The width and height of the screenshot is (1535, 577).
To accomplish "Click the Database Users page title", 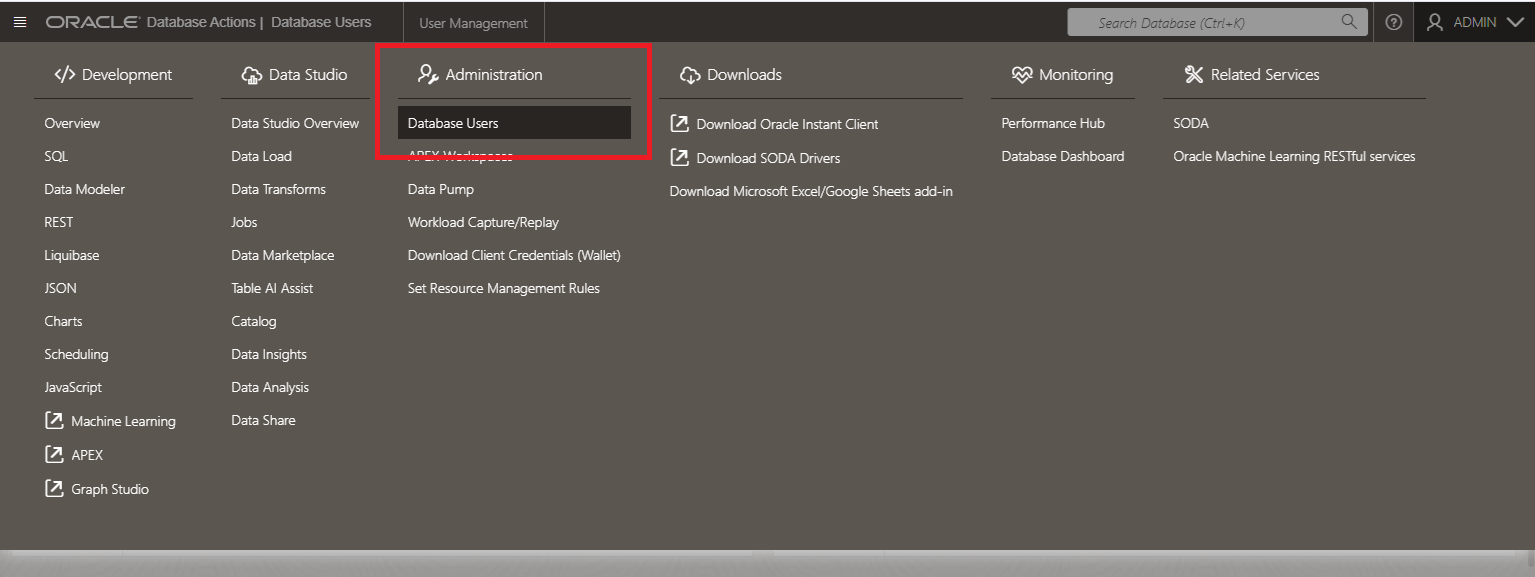I will [321, 22].
